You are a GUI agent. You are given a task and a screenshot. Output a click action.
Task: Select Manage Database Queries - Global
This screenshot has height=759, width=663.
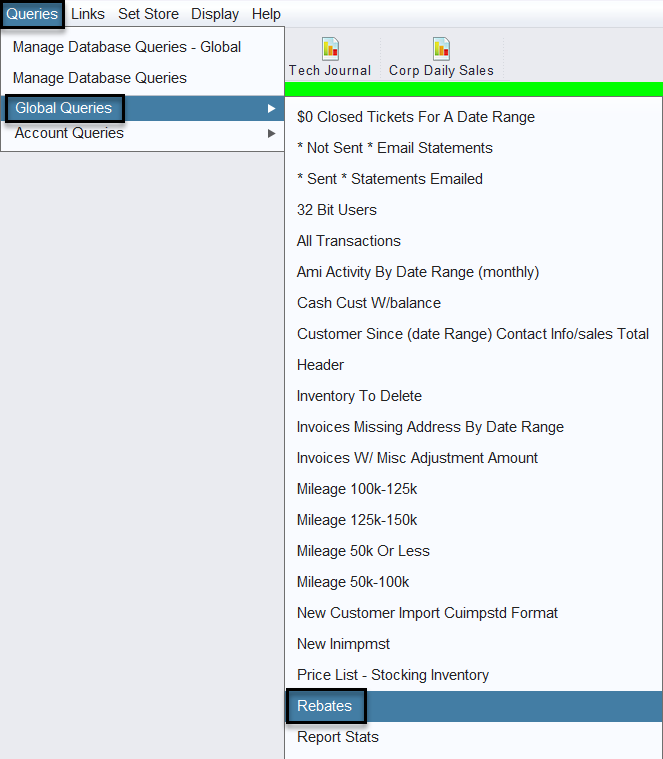click(127, 47)
